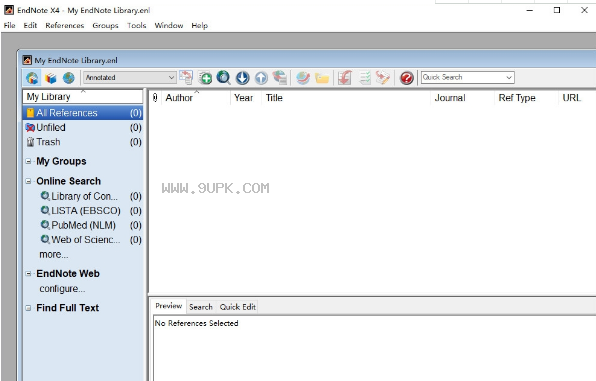Viewport: 596px width, 381px height.
Task: Collapse the My Groups section
Action: point(28,161)
